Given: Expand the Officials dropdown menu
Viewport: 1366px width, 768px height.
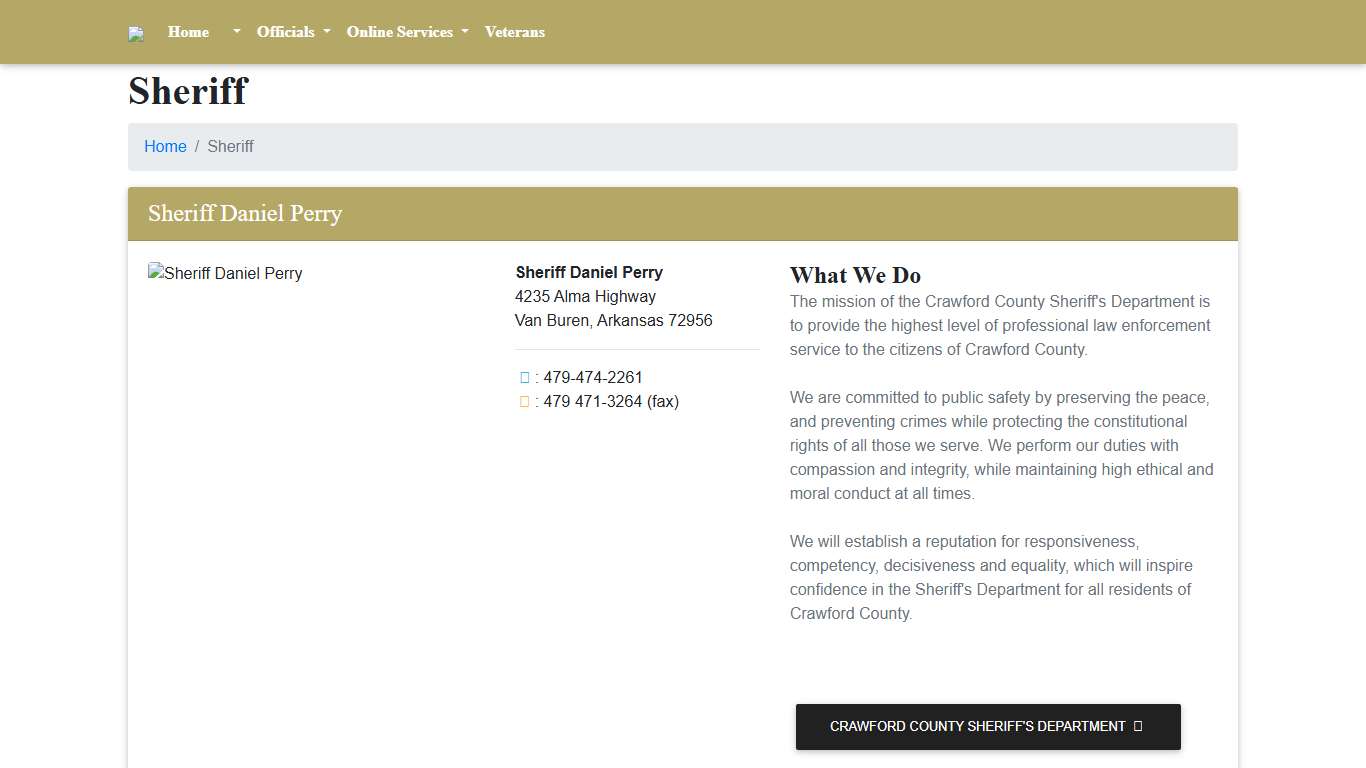Looking at the screenshot, I should [x=293, y=32].
